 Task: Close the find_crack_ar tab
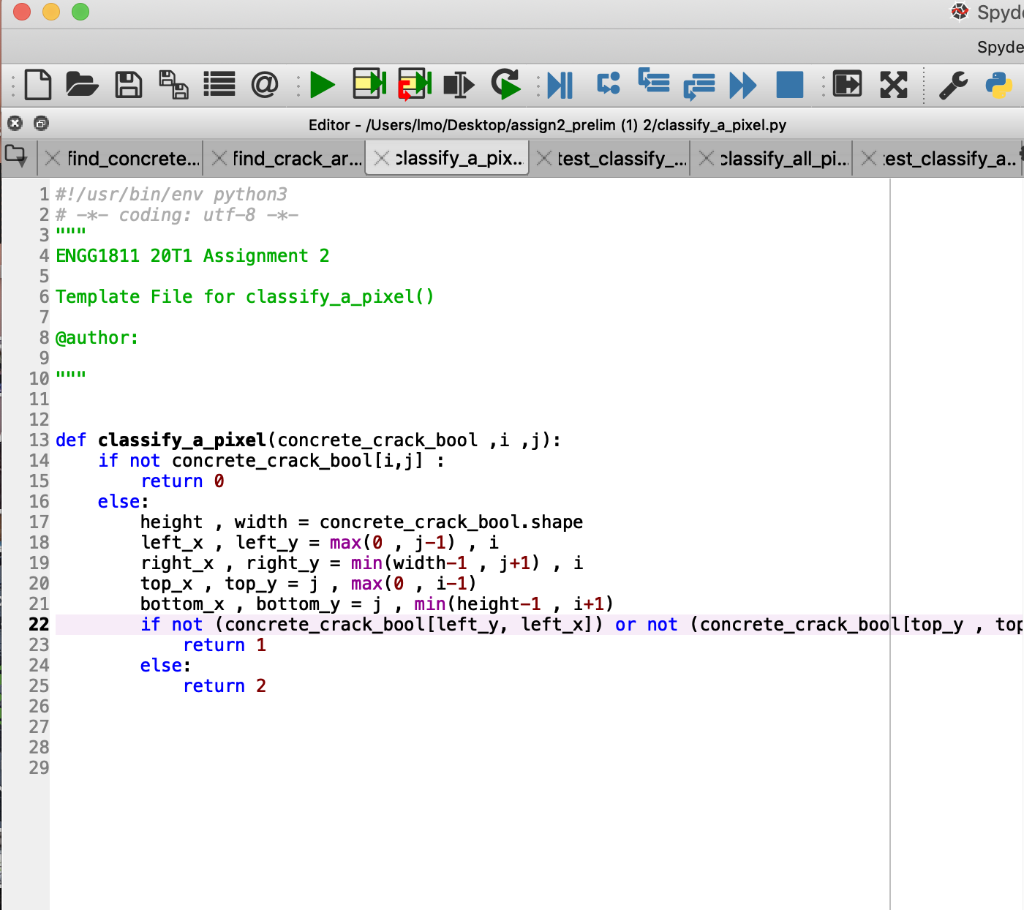tap(219, 158)
